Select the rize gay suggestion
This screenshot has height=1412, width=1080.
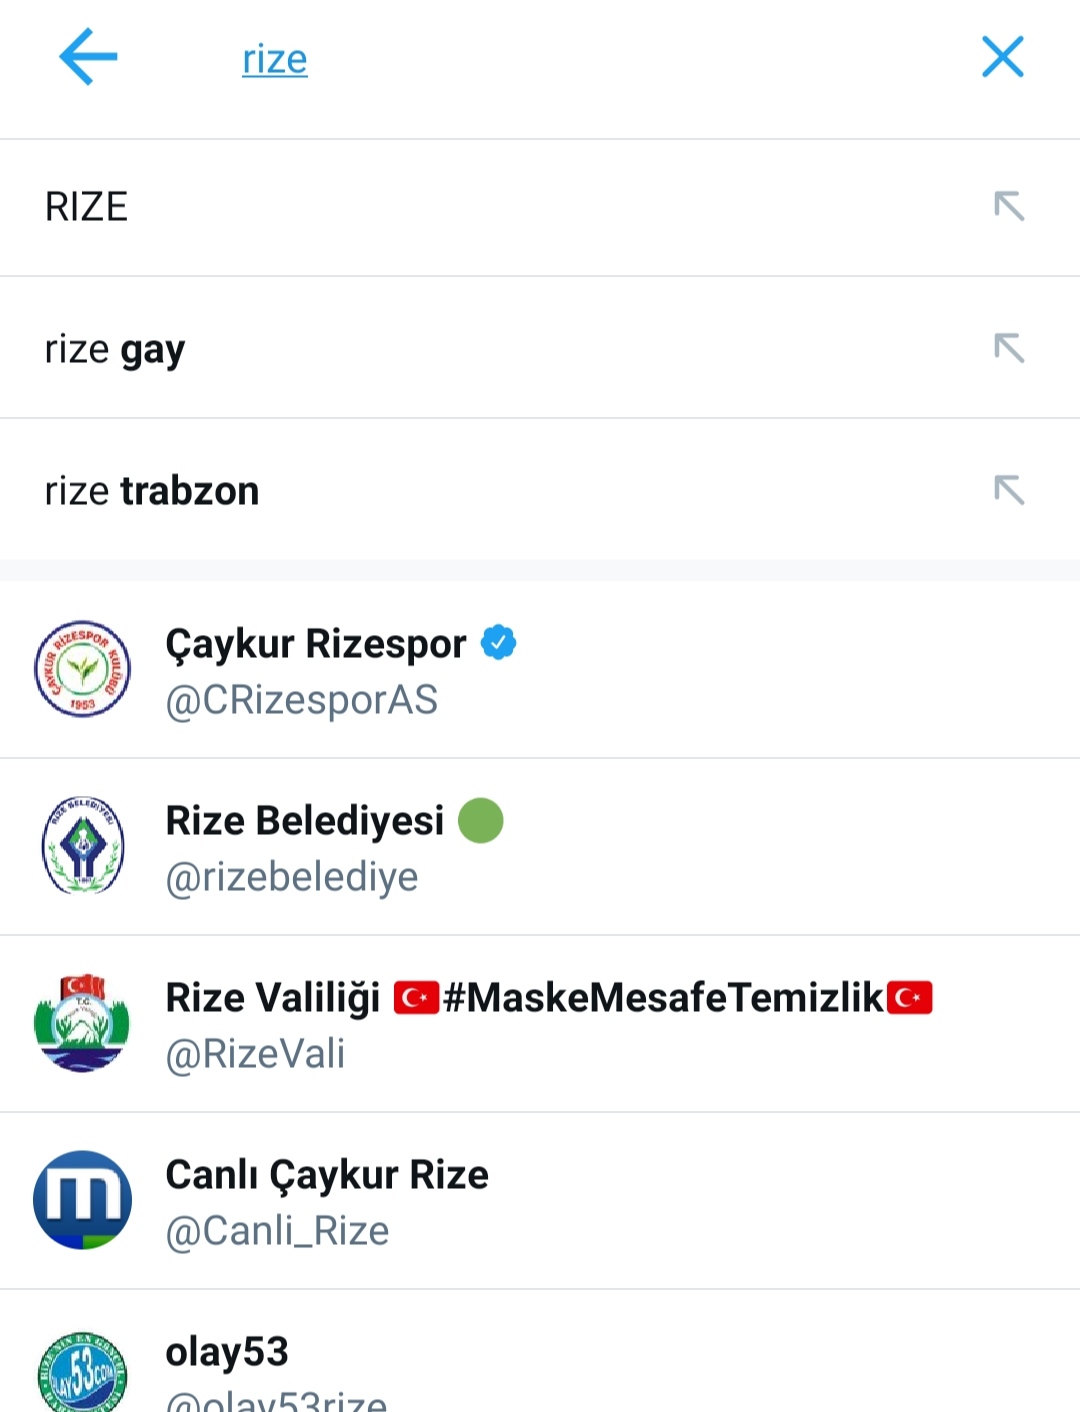click(540, 348)
